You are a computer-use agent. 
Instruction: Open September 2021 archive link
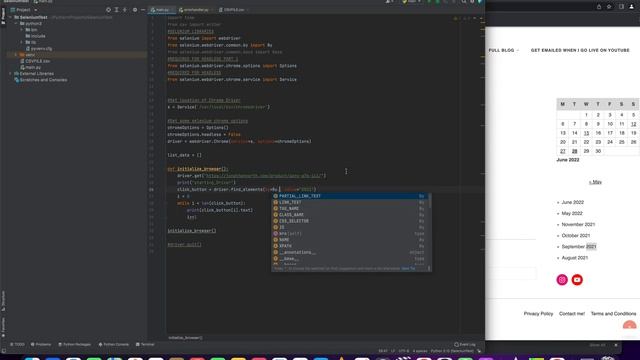pyautogui.click(x=579, y=247)
